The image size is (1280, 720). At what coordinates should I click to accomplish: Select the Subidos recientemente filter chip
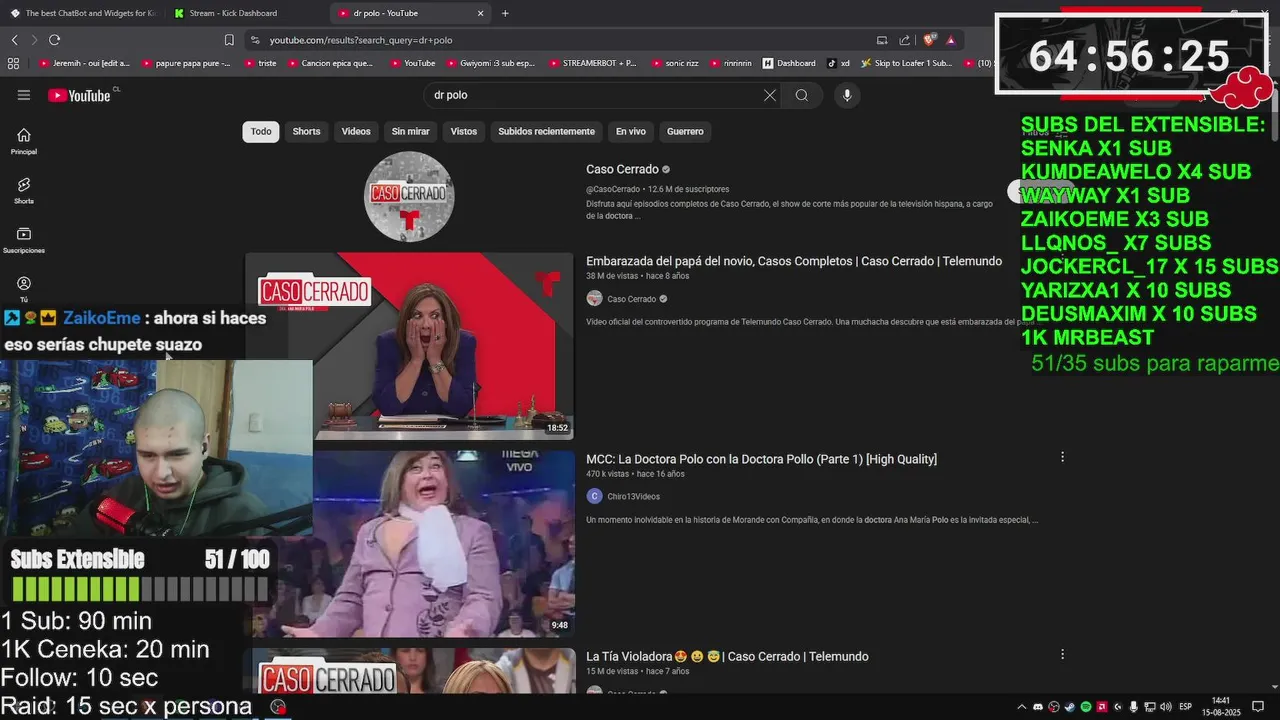546,131
